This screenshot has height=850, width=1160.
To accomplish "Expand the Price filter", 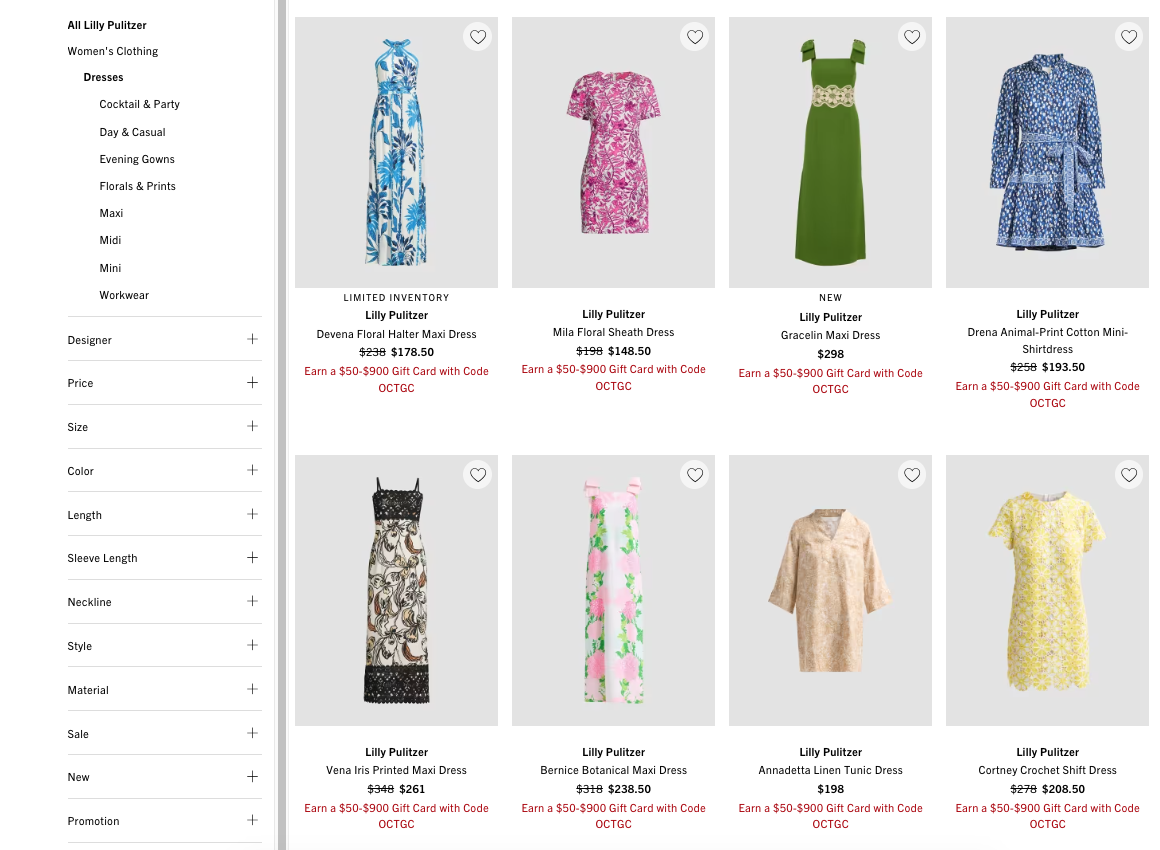I will 164,383.
